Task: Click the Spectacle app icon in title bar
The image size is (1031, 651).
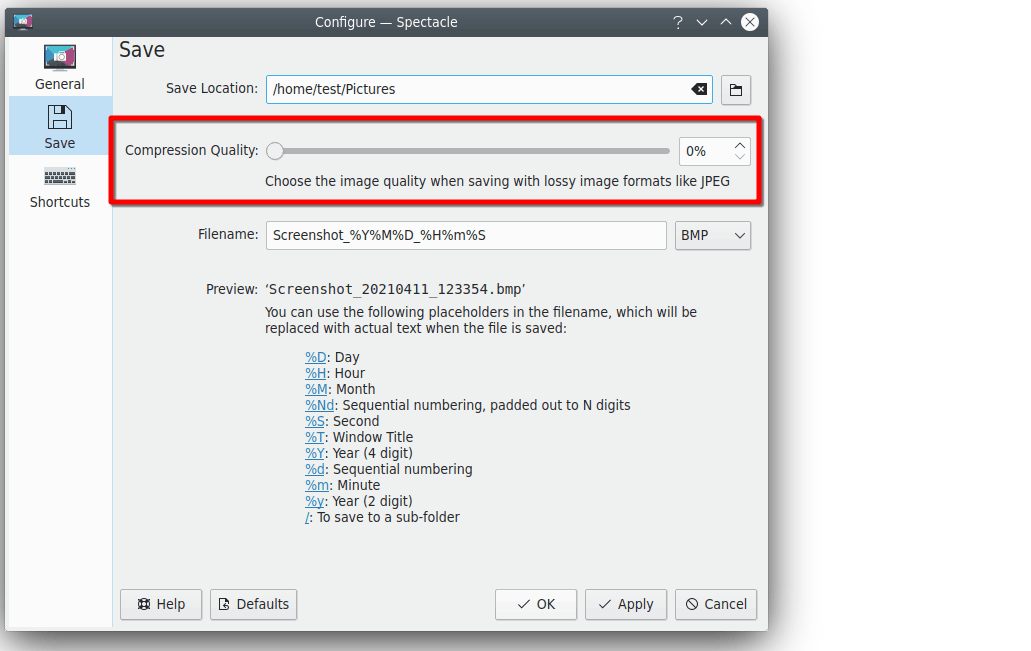Action: coord(23,22)
